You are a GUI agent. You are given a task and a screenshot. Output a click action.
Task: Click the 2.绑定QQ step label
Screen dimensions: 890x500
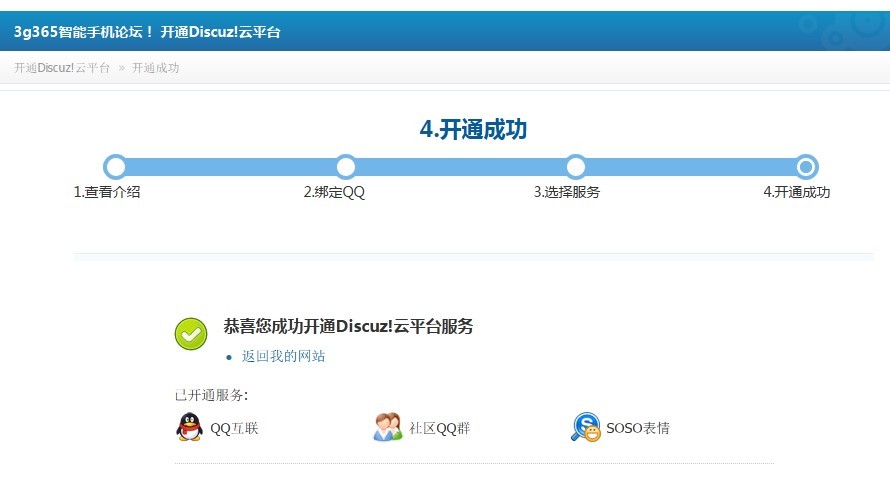point(334,192)
